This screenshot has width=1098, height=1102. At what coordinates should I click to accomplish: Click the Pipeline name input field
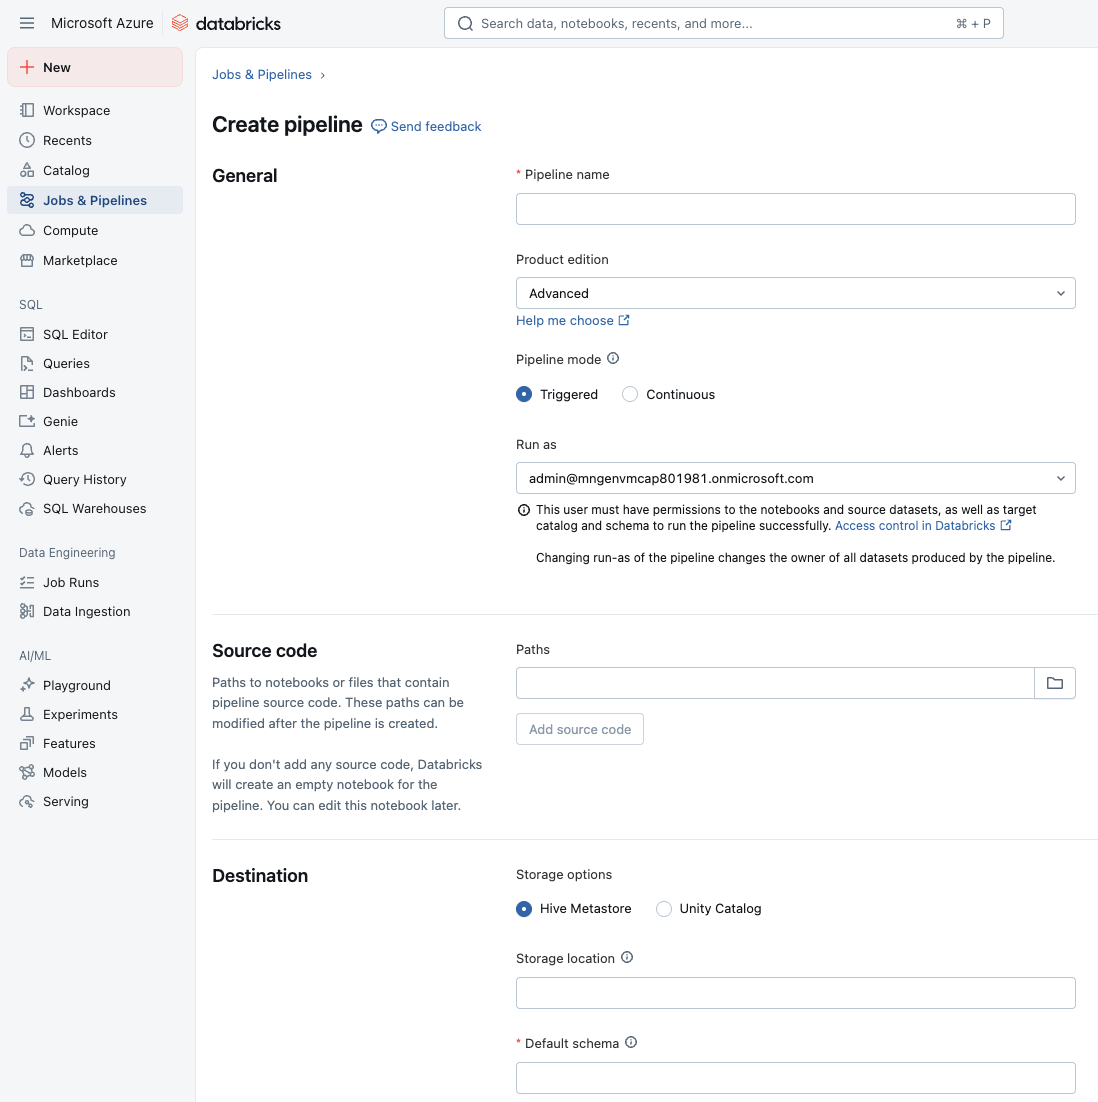(x=795, y=208)
